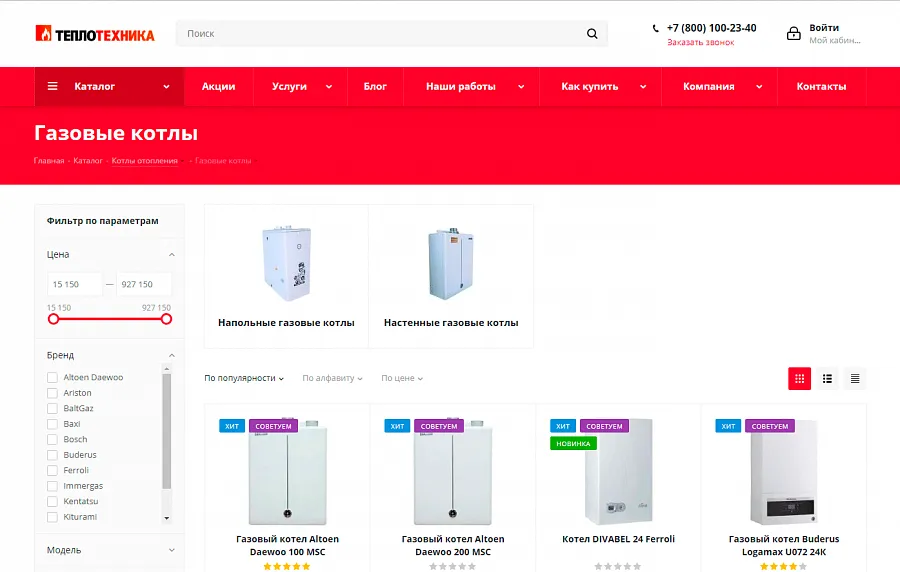Open Котел DIVABEL 24 Ferroli title
This screenshot has width=900, height=572.
(x=618, y=539)
